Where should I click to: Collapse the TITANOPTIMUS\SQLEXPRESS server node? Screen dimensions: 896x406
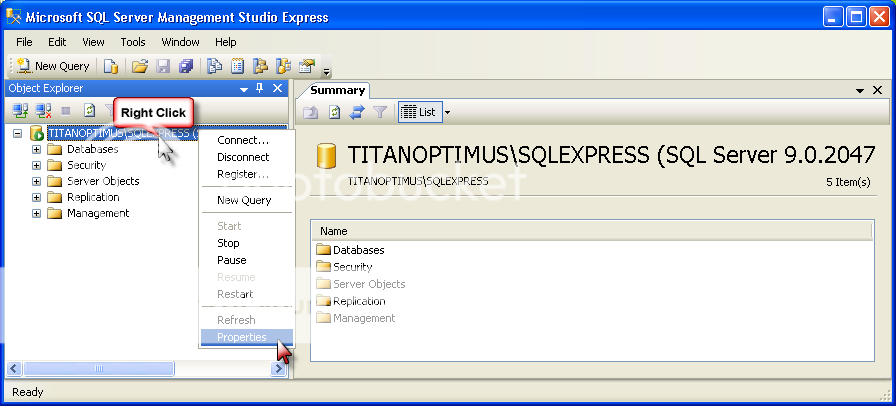[x=17, y=133]
